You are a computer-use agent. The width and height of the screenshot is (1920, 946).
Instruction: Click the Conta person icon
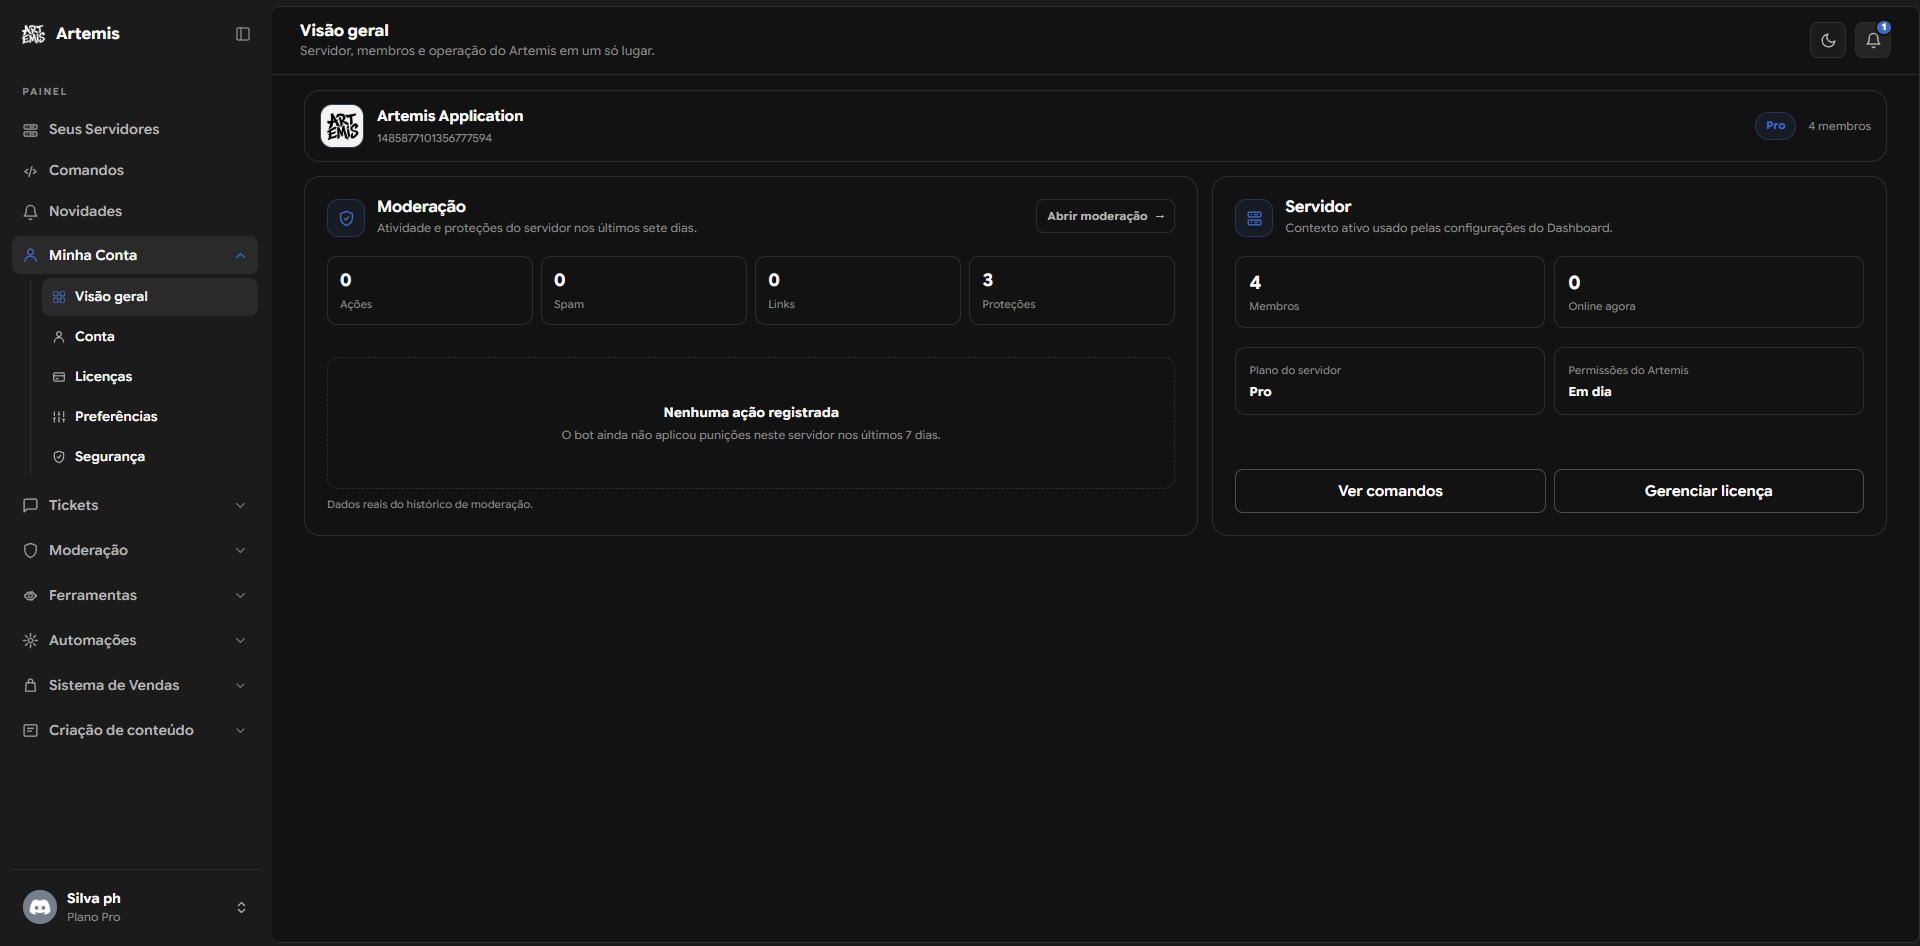pos(59,337)
